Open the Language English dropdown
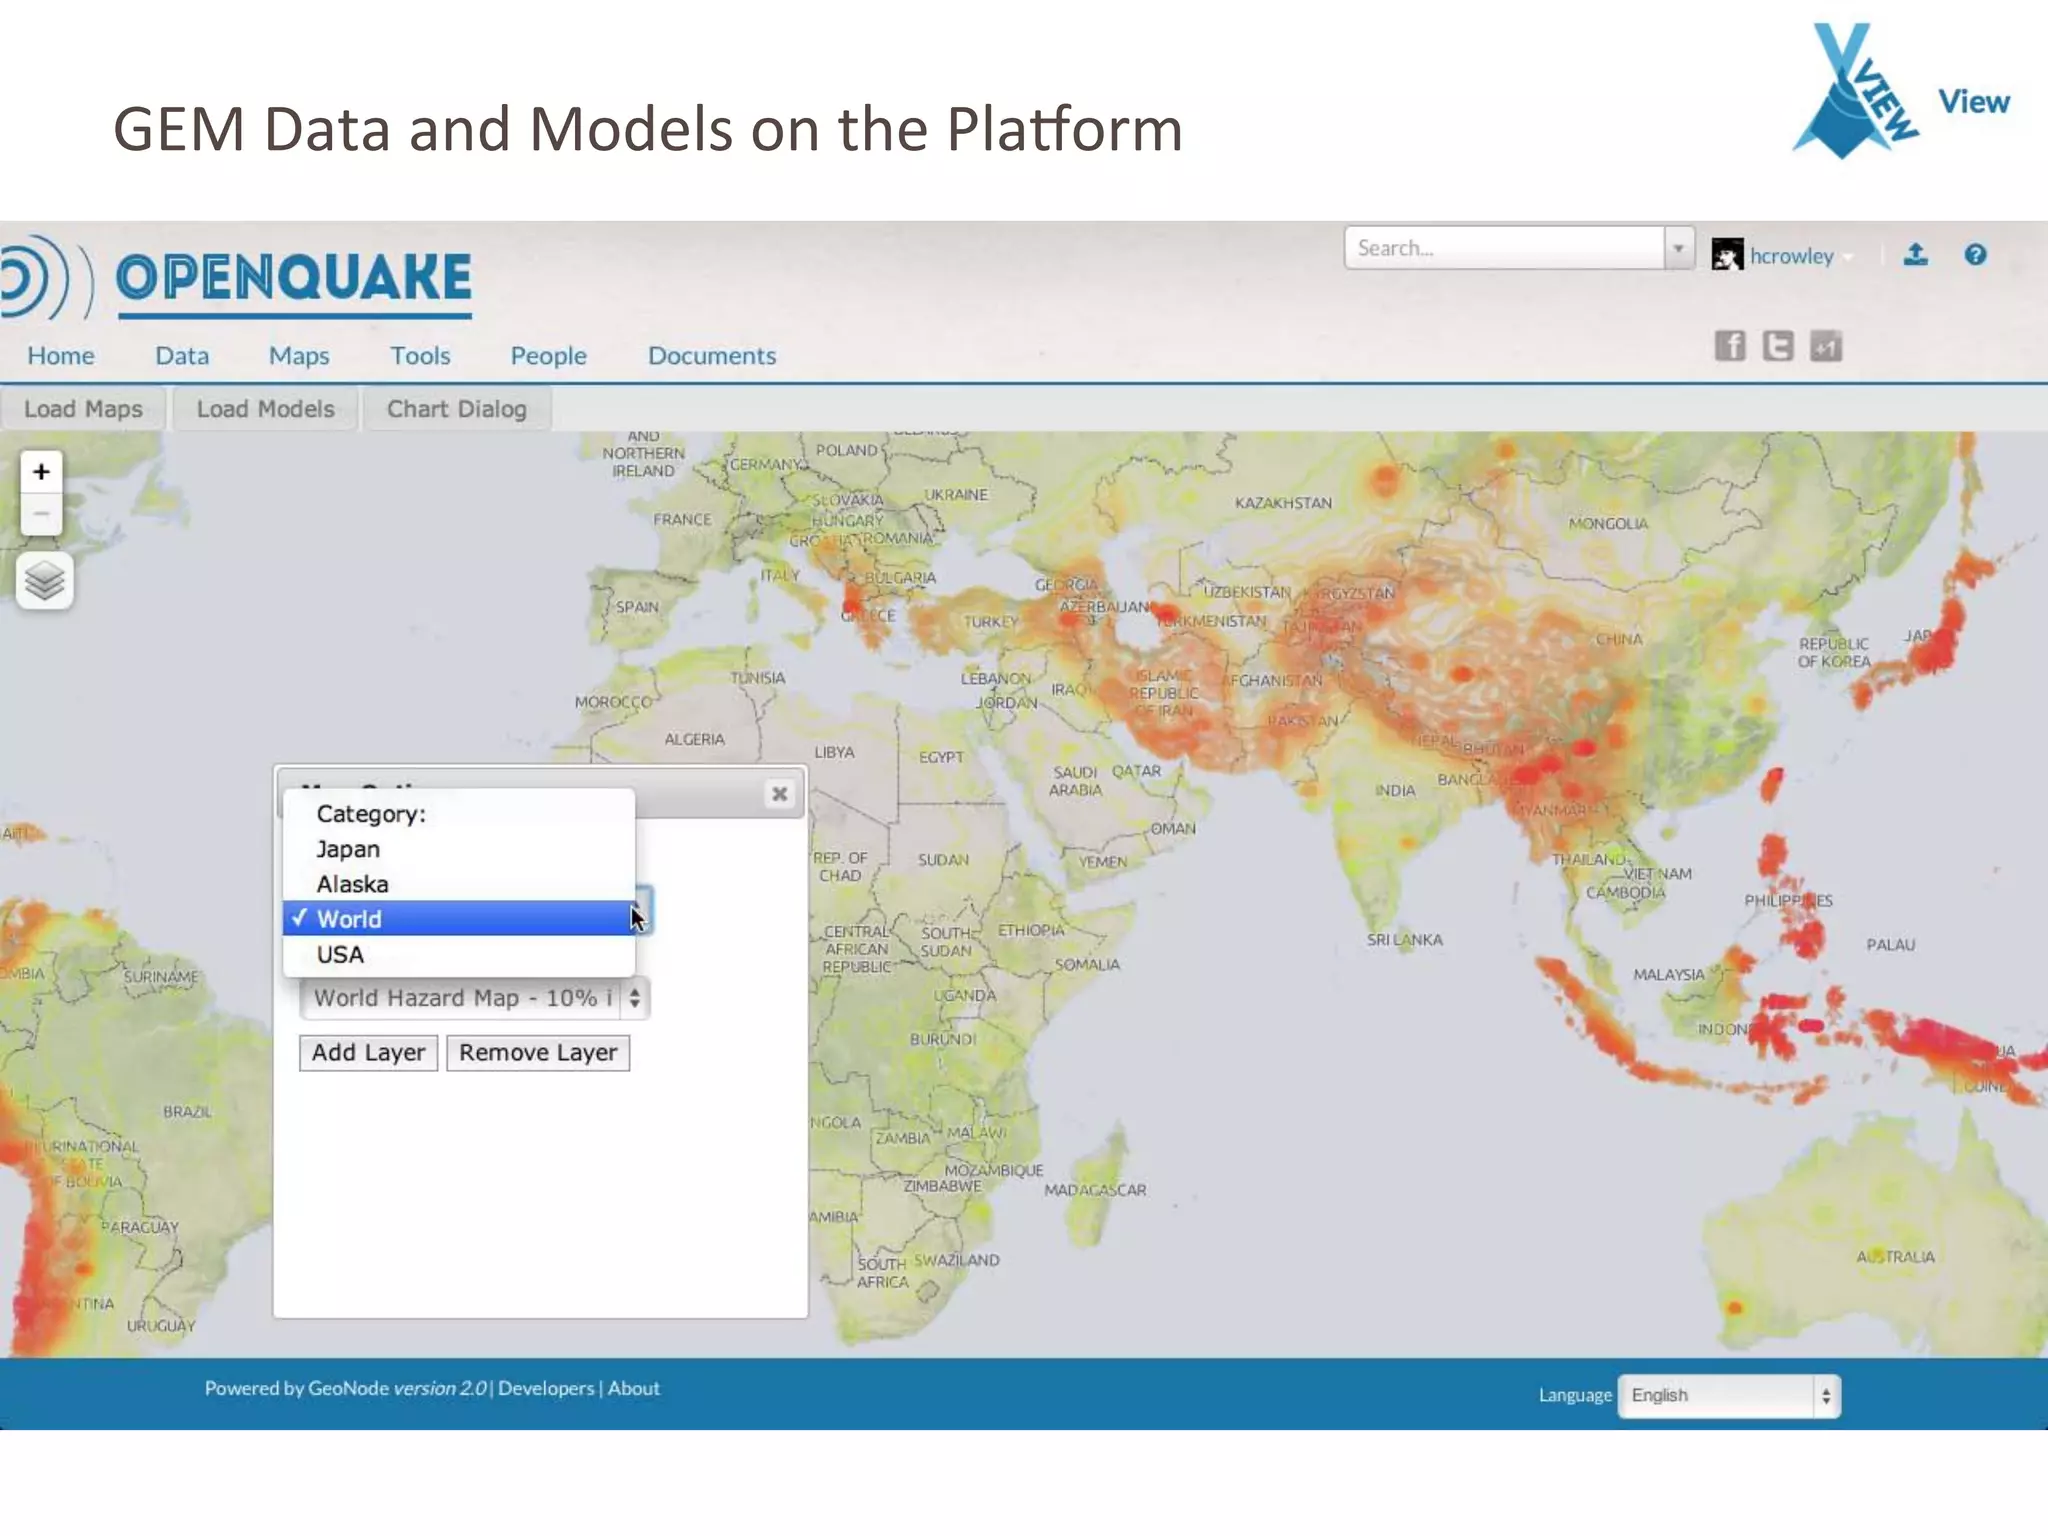 (1728, 1395)
